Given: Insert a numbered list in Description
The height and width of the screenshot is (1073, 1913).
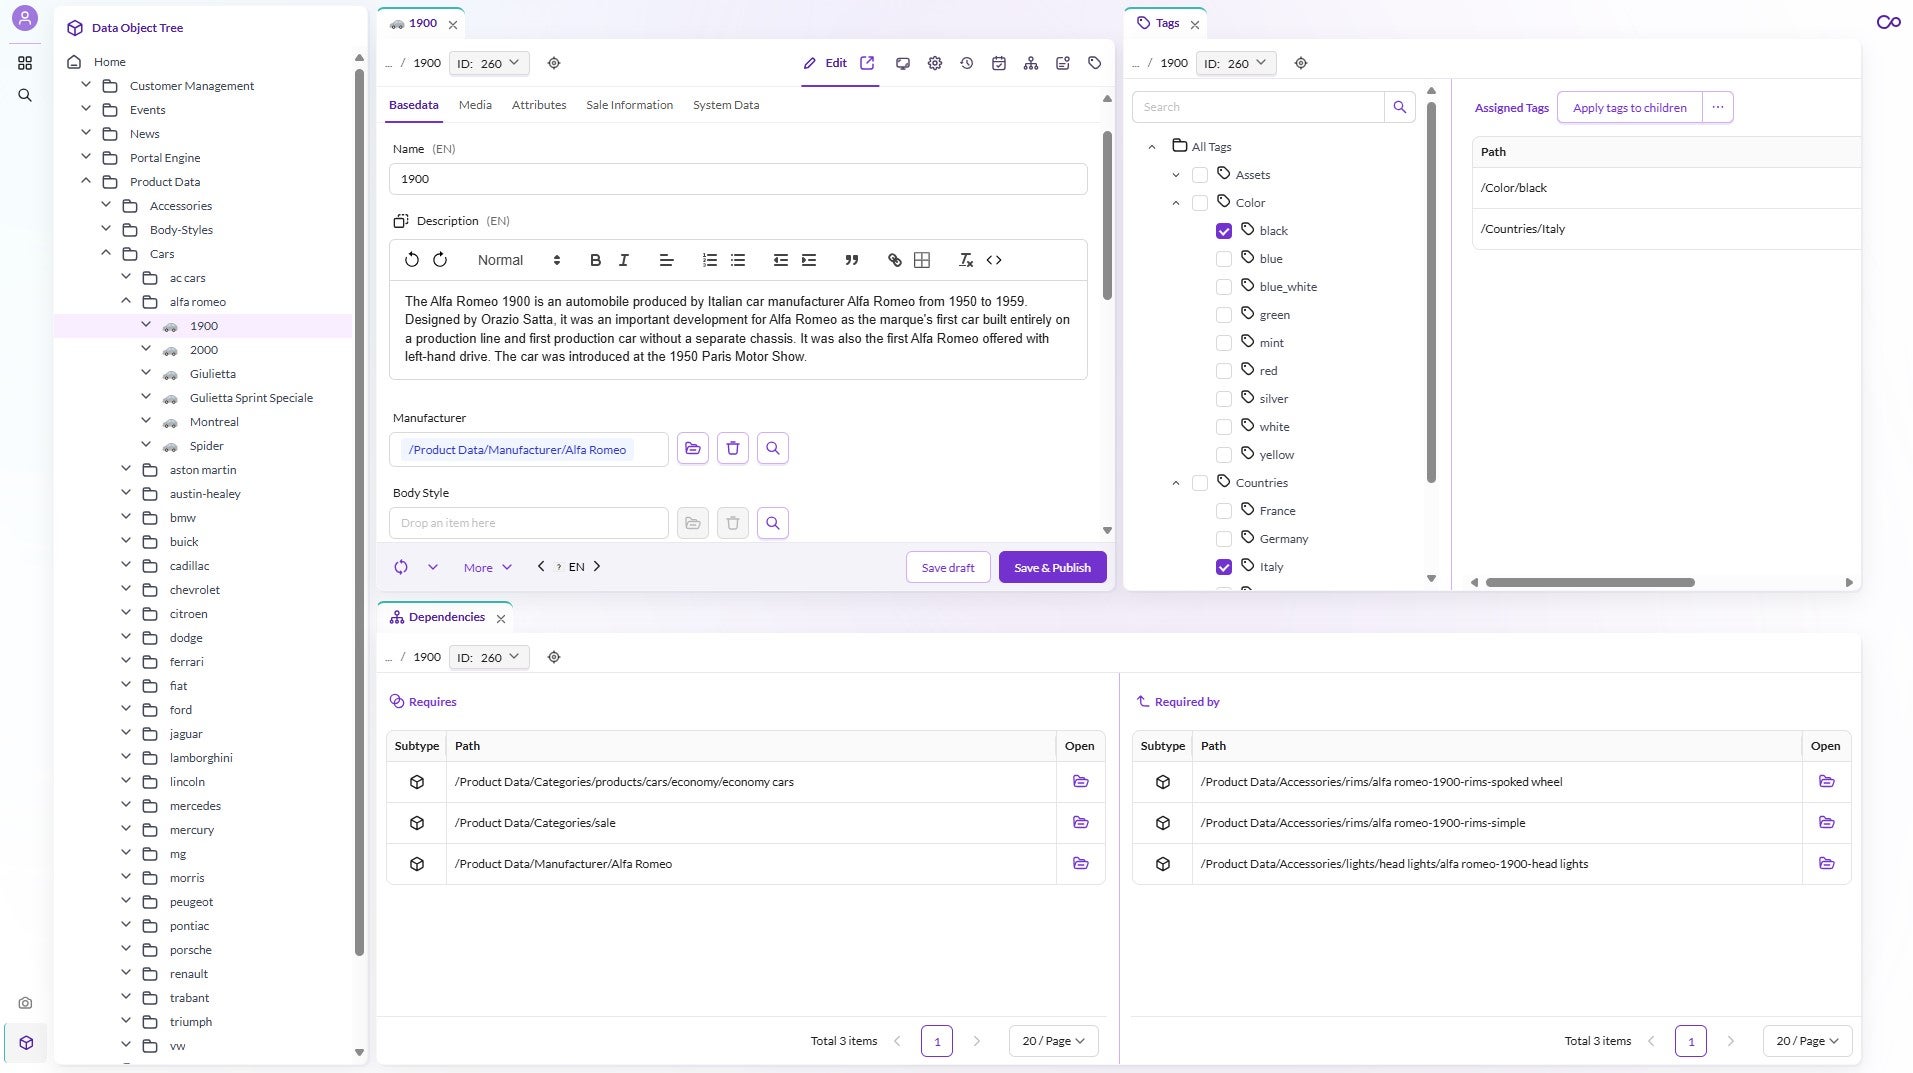Looking at the screenshot, I should (x=710, y=260).
